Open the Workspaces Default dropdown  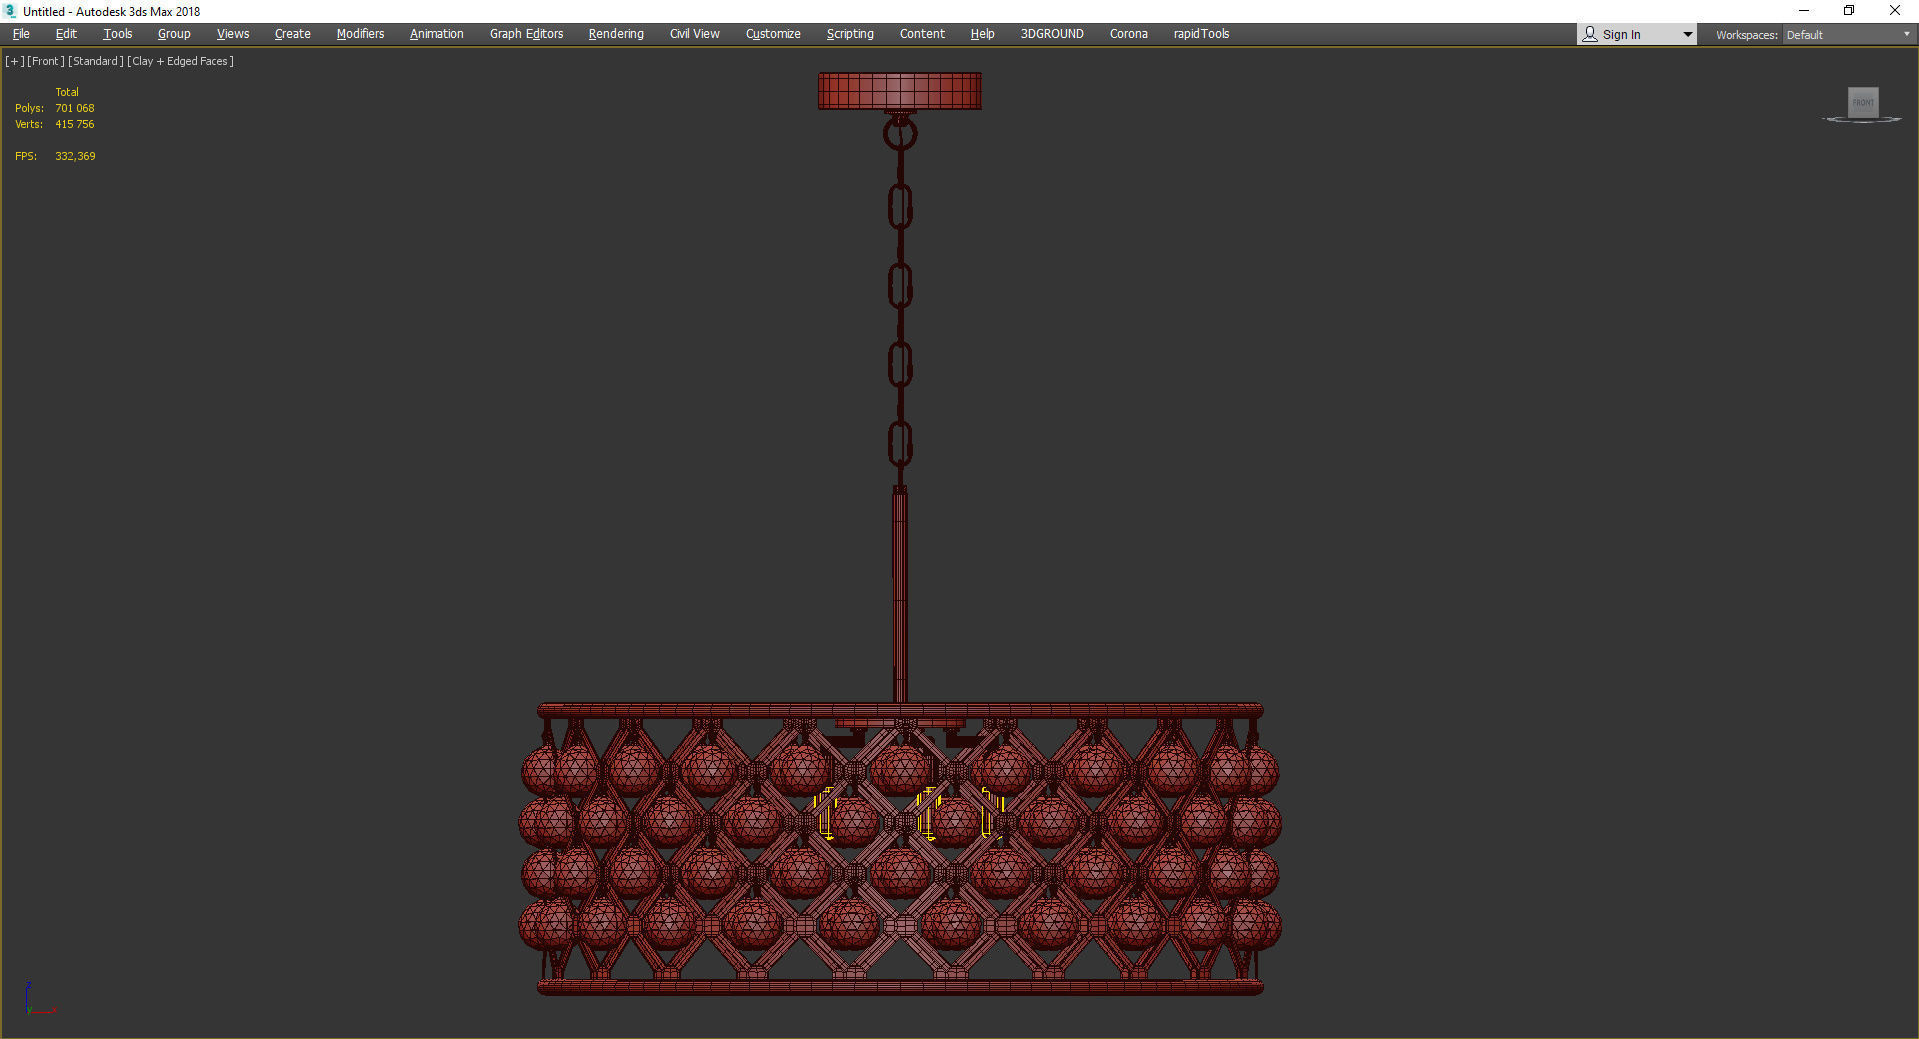tap(1847, 35)
